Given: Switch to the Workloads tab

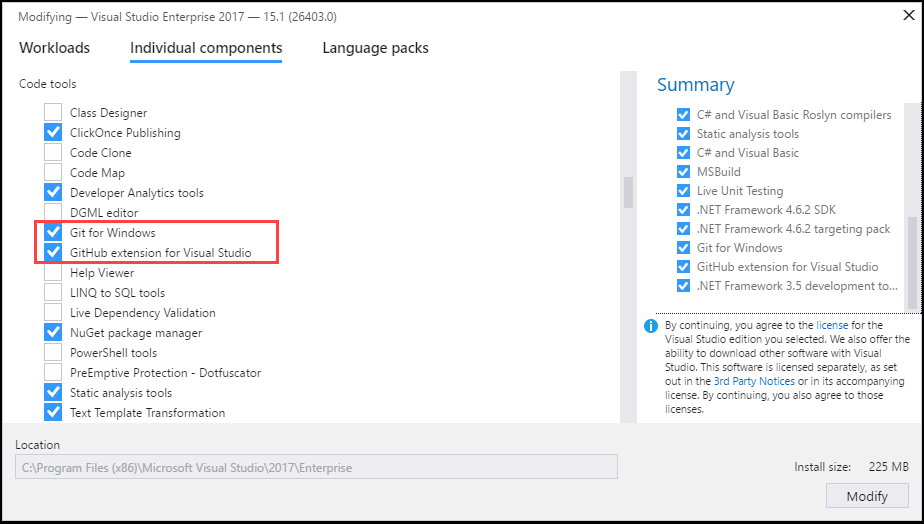Looking at the screenshot, I should [55, 48].
